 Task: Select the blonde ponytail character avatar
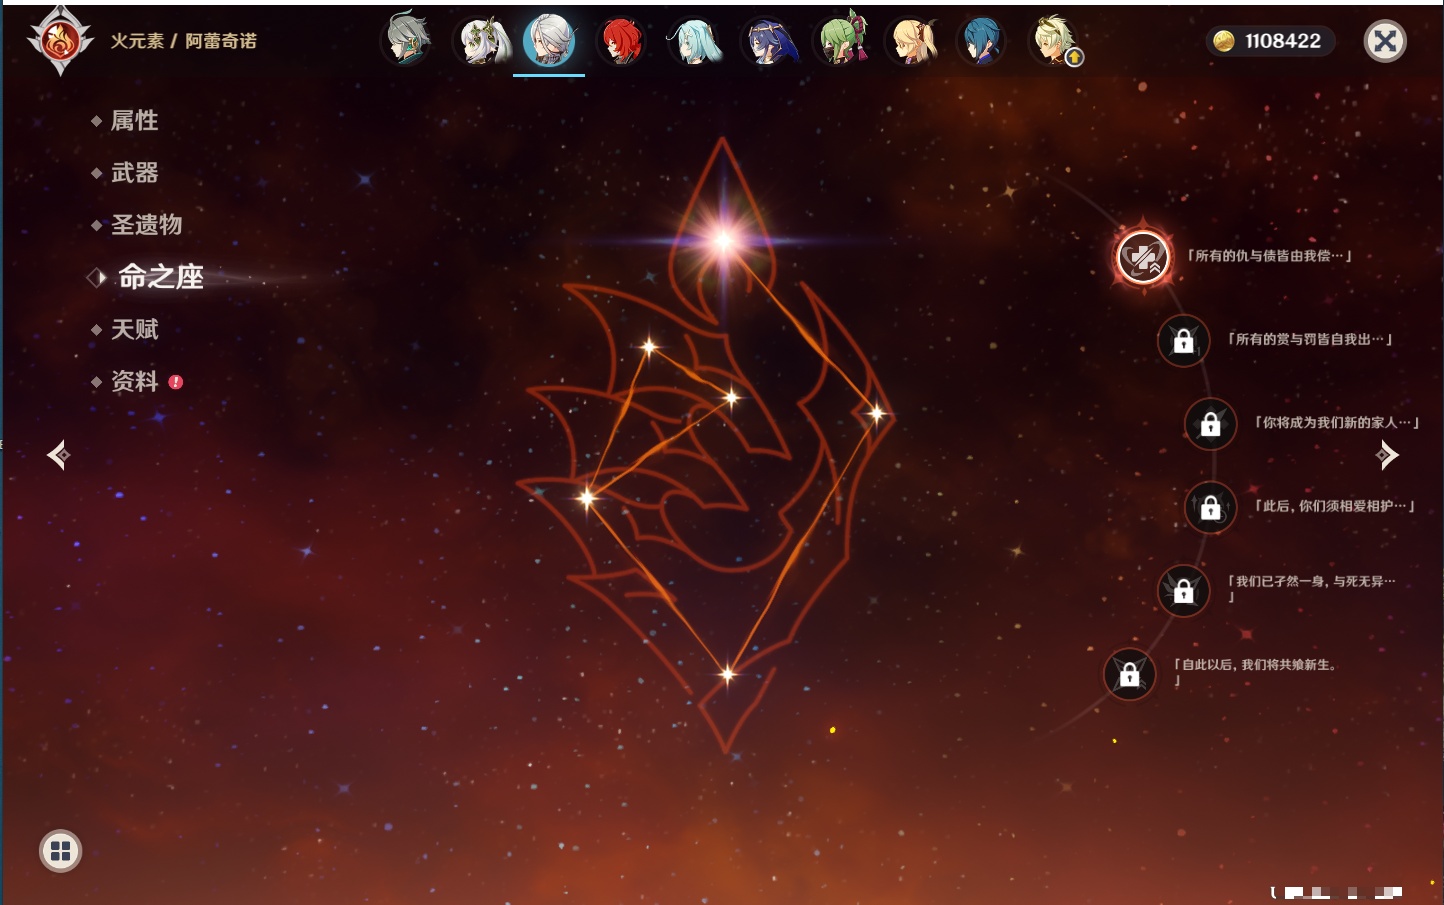click(913, 41)
